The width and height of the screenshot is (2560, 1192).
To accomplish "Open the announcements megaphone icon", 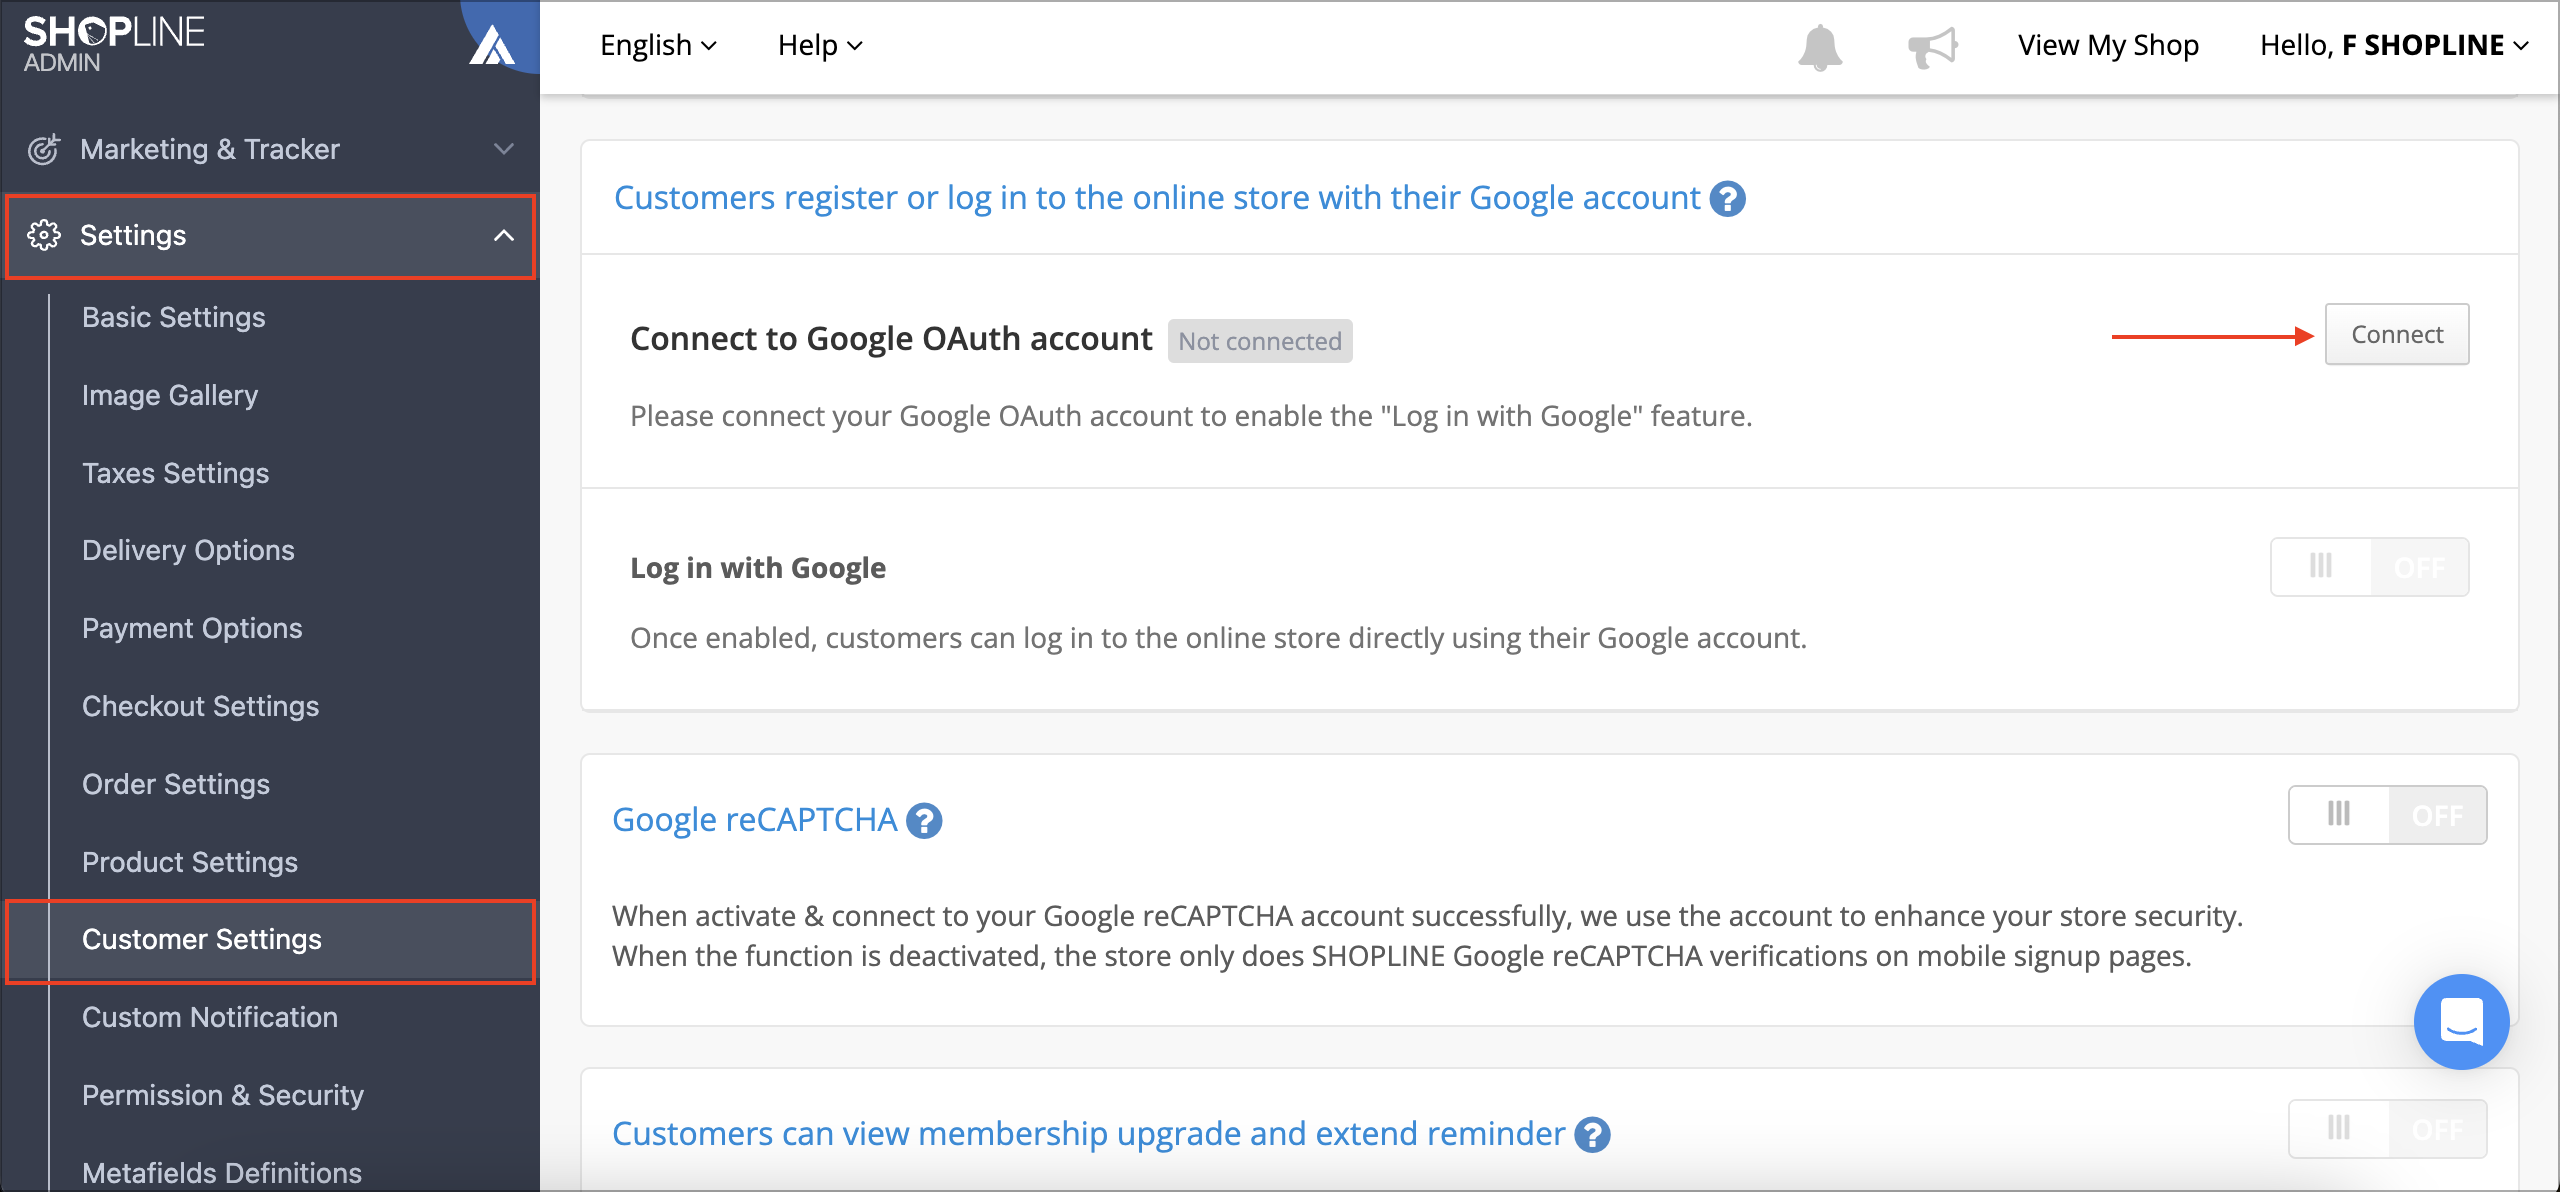I will click(1932, 47).
